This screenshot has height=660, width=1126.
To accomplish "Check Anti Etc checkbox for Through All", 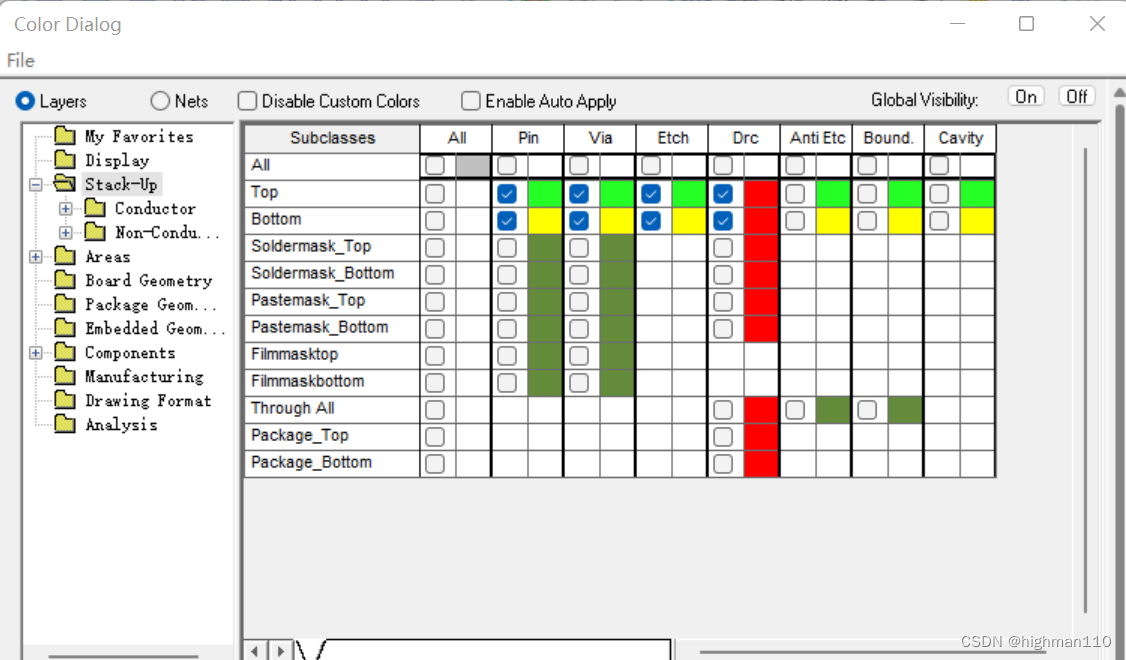I will tap(795, 410).
